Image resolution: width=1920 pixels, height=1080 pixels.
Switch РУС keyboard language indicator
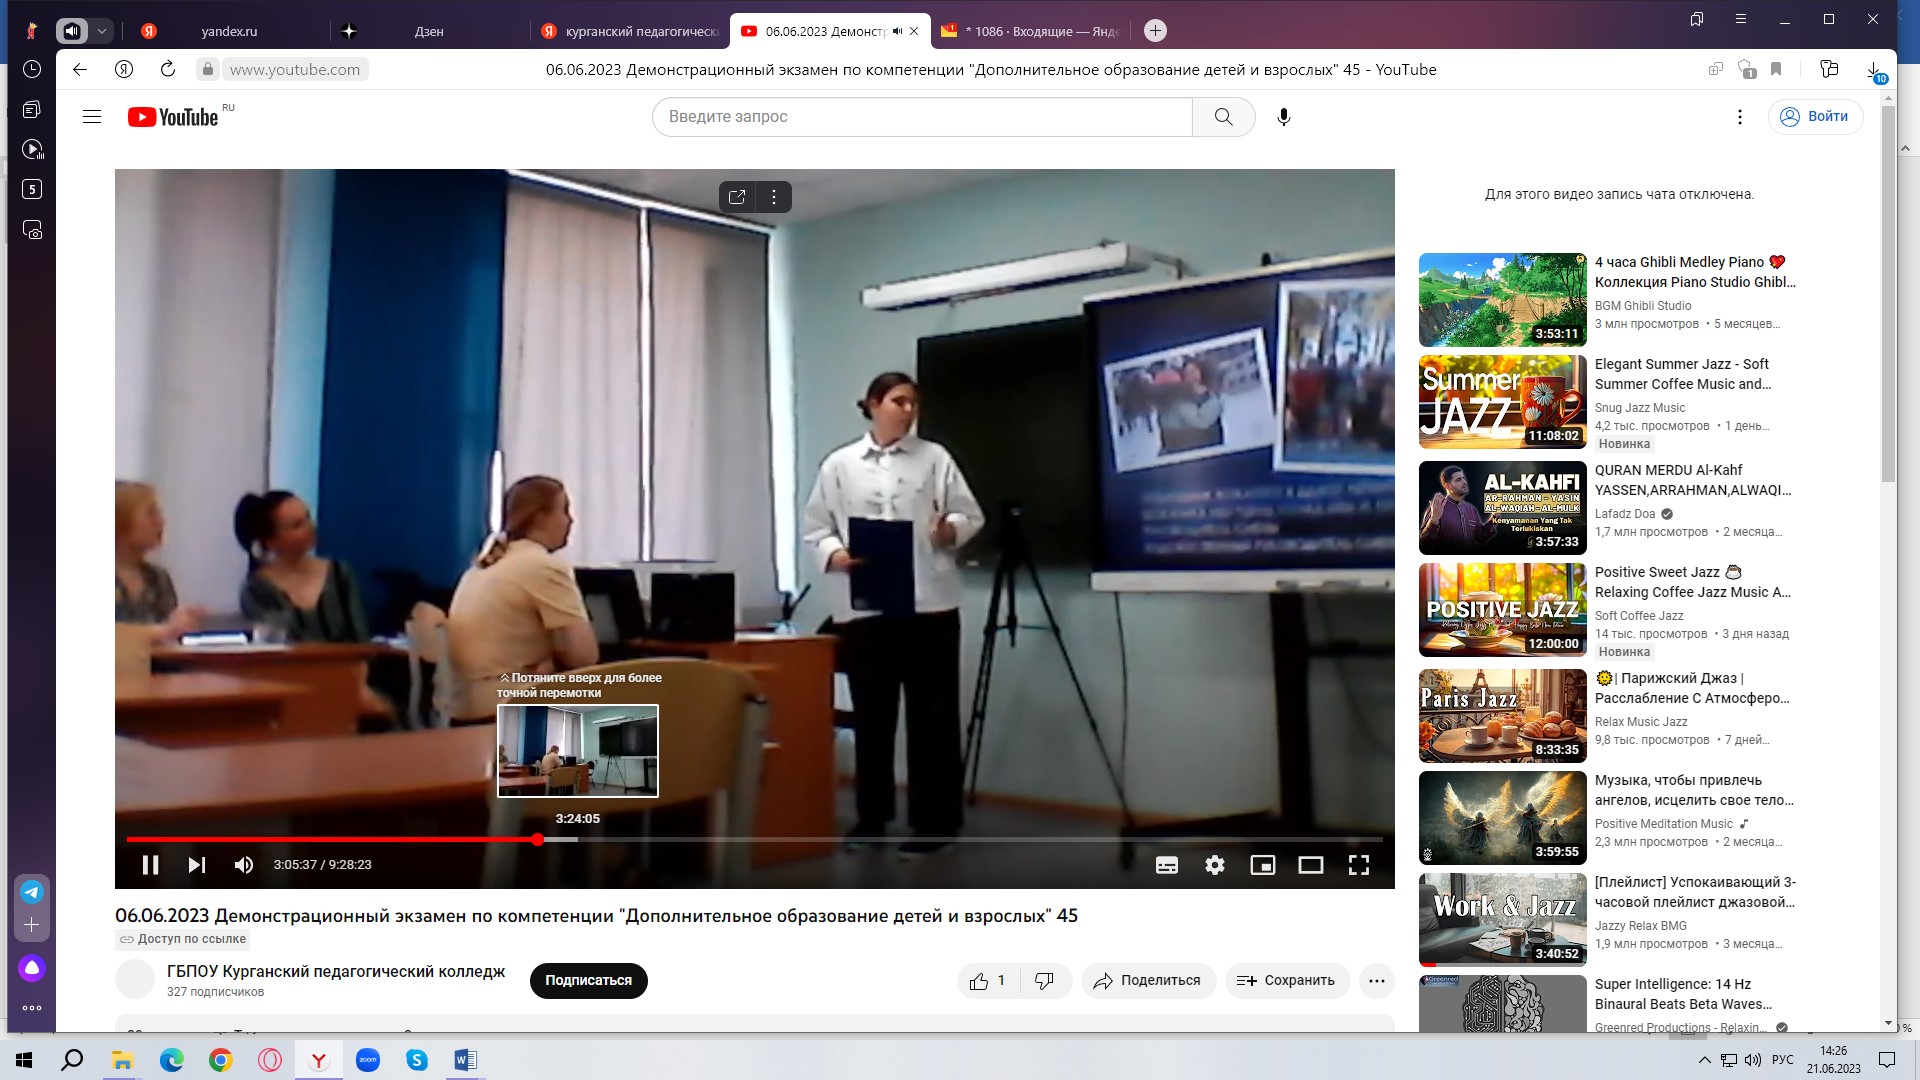(1782, 1060)
